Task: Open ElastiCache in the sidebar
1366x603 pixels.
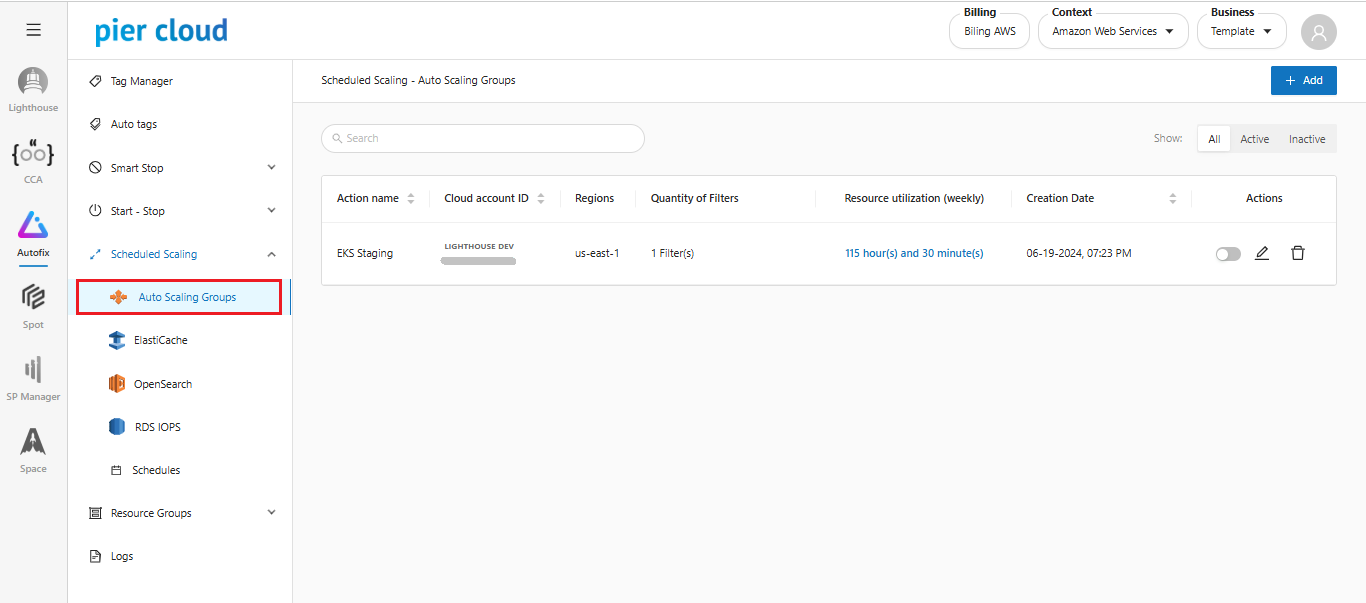Action: [x=160, y=341]
